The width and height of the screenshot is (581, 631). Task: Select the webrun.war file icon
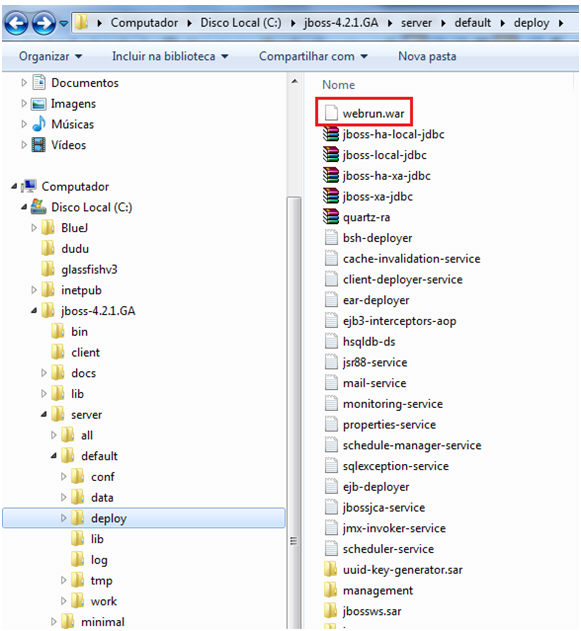331,113
